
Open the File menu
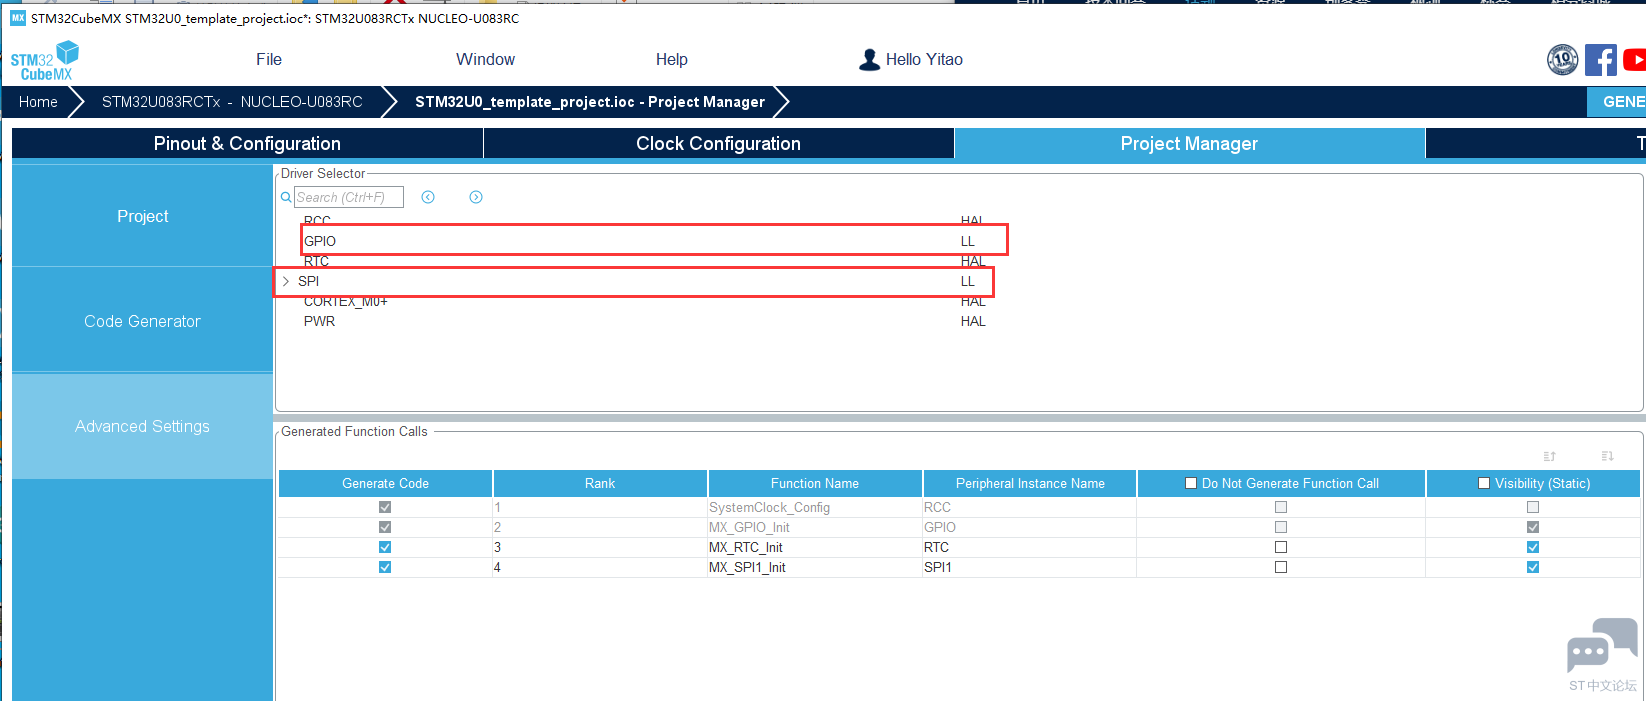click(269, 60)
